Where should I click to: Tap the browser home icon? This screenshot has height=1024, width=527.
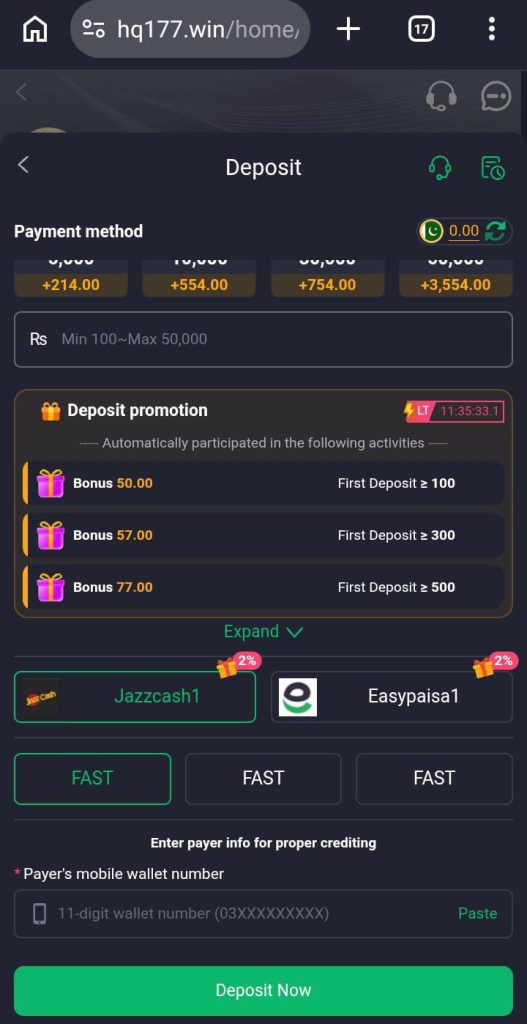point(35,29)
